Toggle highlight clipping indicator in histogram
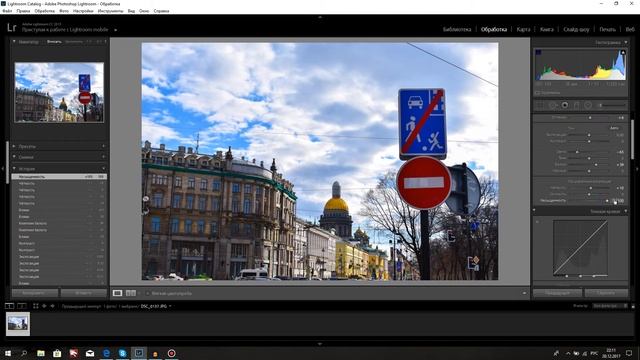The width and height of the screenshot is (640, 360). [x=623, y=52]
